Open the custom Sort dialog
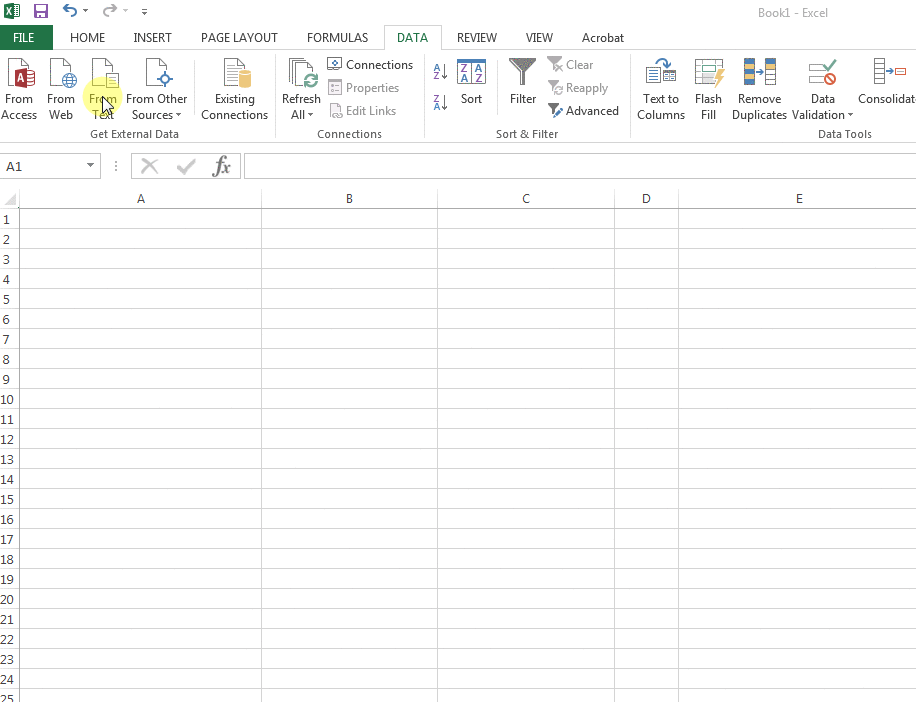The width and height of the screenshot is (916, 702). tap(471, 83)
